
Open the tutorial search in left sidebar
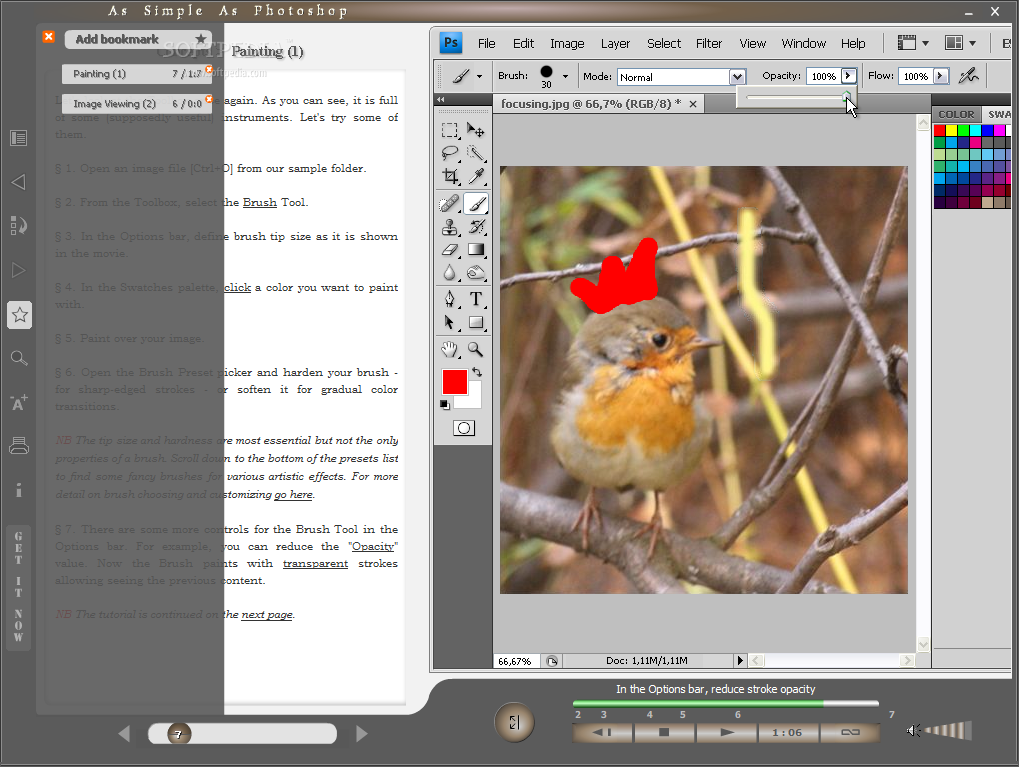(x=19, y=358)
